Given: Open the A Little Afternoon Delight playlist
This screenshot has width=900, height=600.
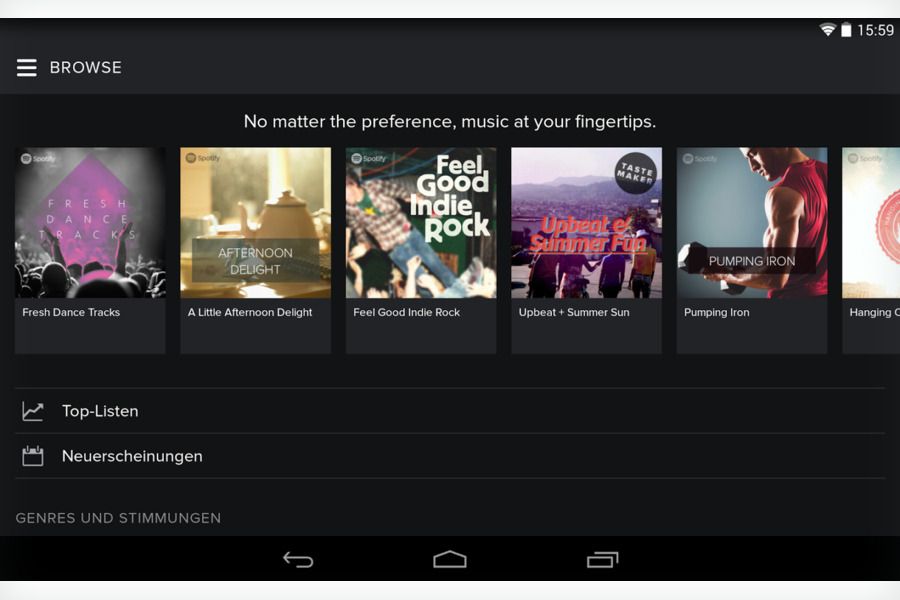Looking at the screenshot, I should [x=255, y=222].
